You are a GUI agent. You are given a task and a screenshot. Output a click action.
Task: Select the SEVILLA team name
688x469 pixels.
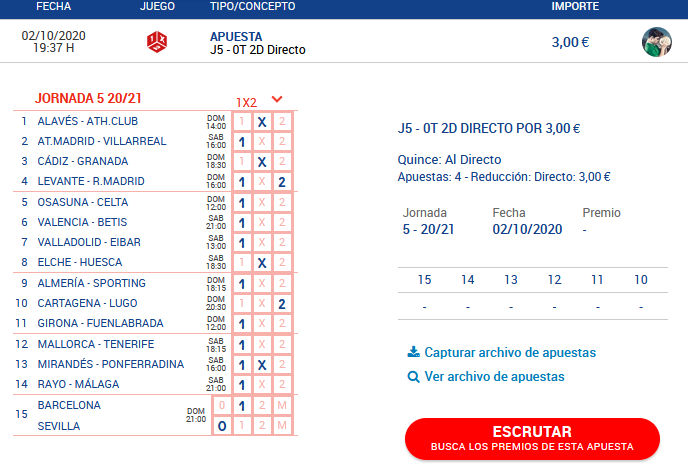[x=59, y=426]
